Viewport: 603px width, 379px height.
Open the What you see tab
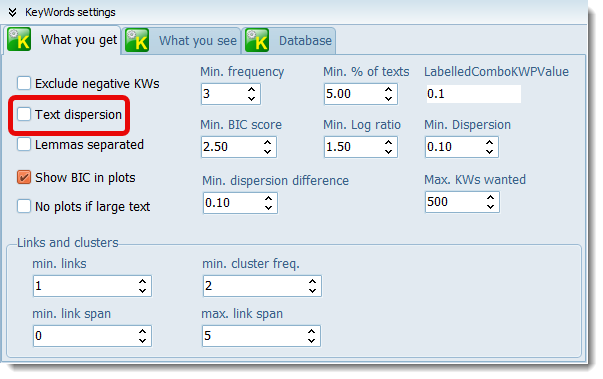click(181, 41)
